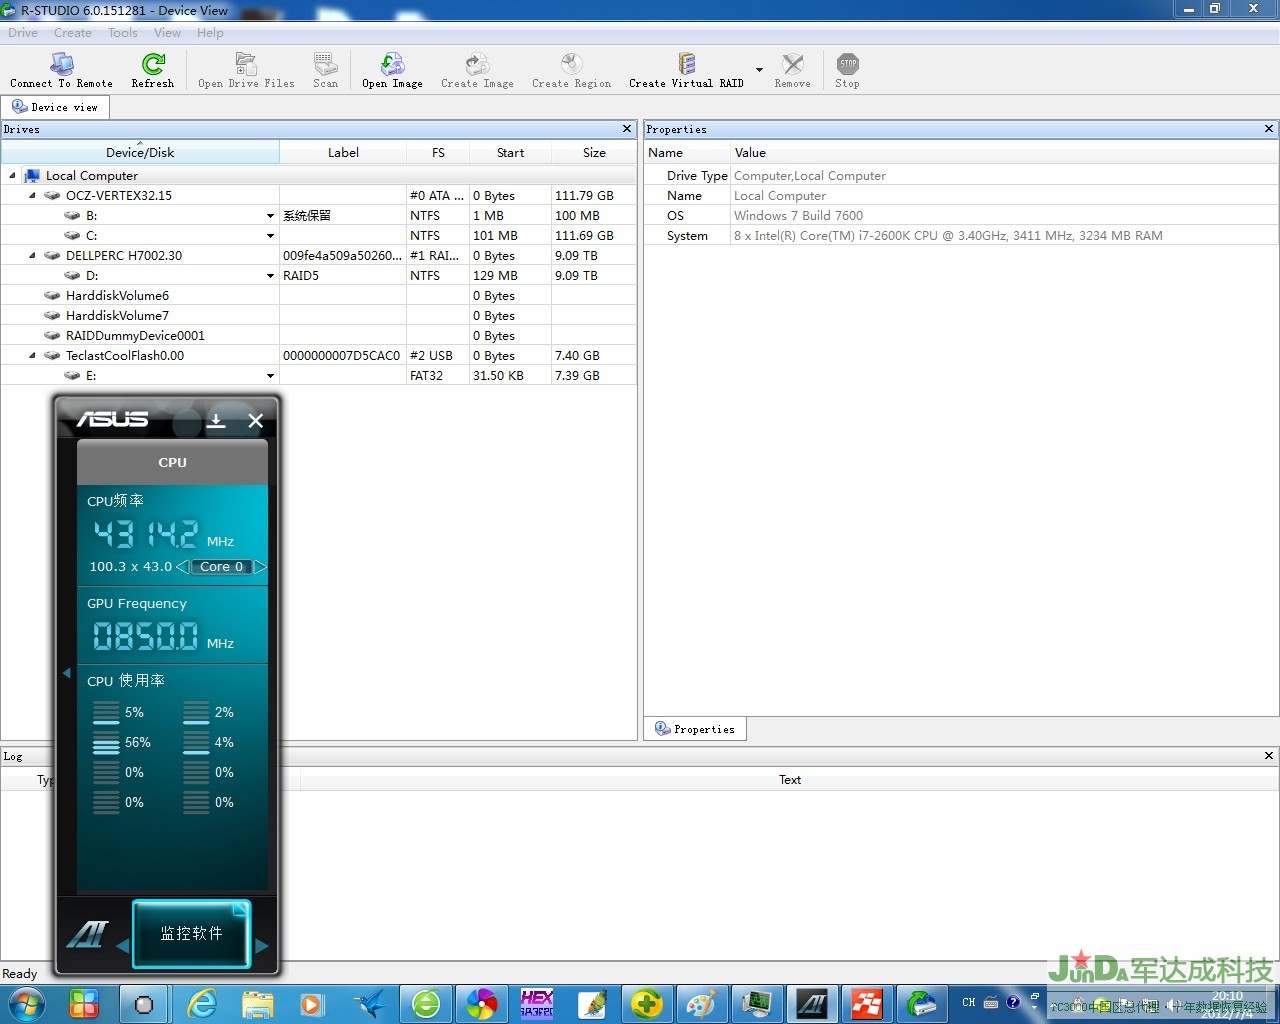The height and width of the screenshot is (1024, 1280).
Task: Select the RAID5 label cell
Action: [343, 276]
